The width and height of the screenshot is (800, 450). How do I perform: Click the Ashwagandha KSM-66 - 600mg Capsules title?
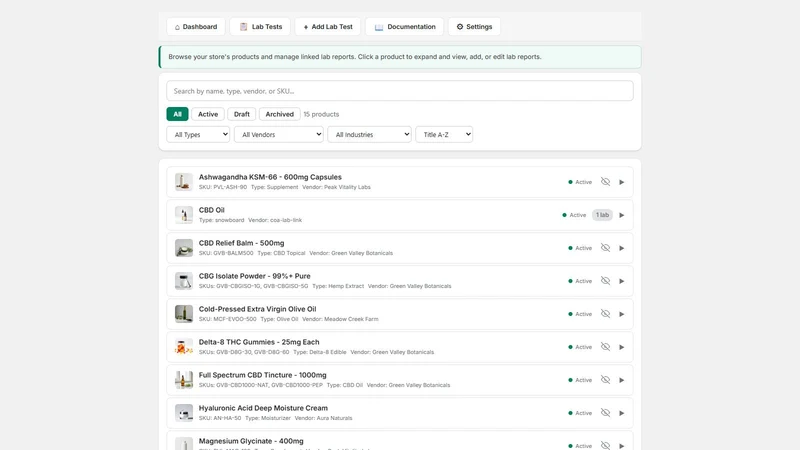pos(270,177)
